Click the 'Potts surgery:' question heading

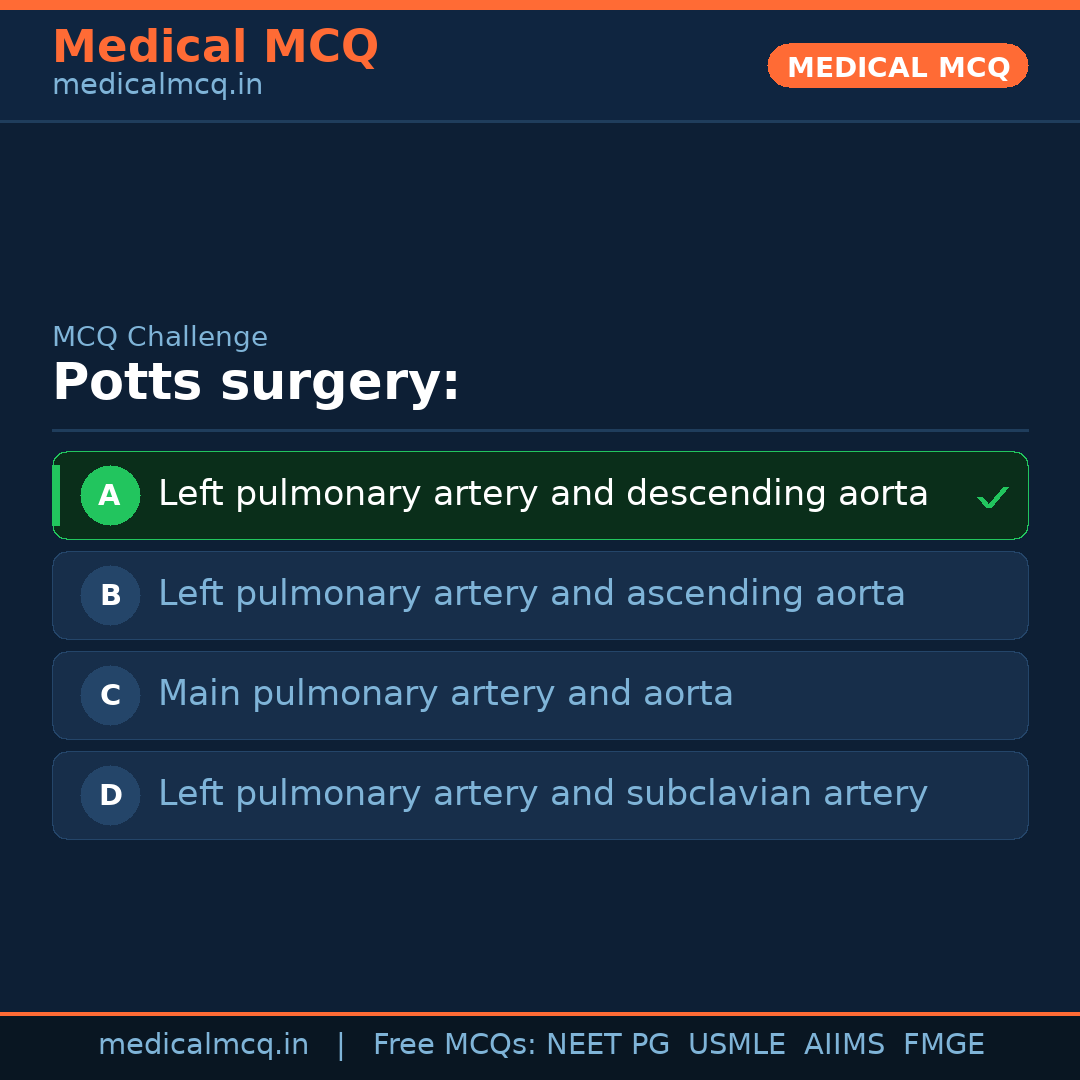(256, 383)
